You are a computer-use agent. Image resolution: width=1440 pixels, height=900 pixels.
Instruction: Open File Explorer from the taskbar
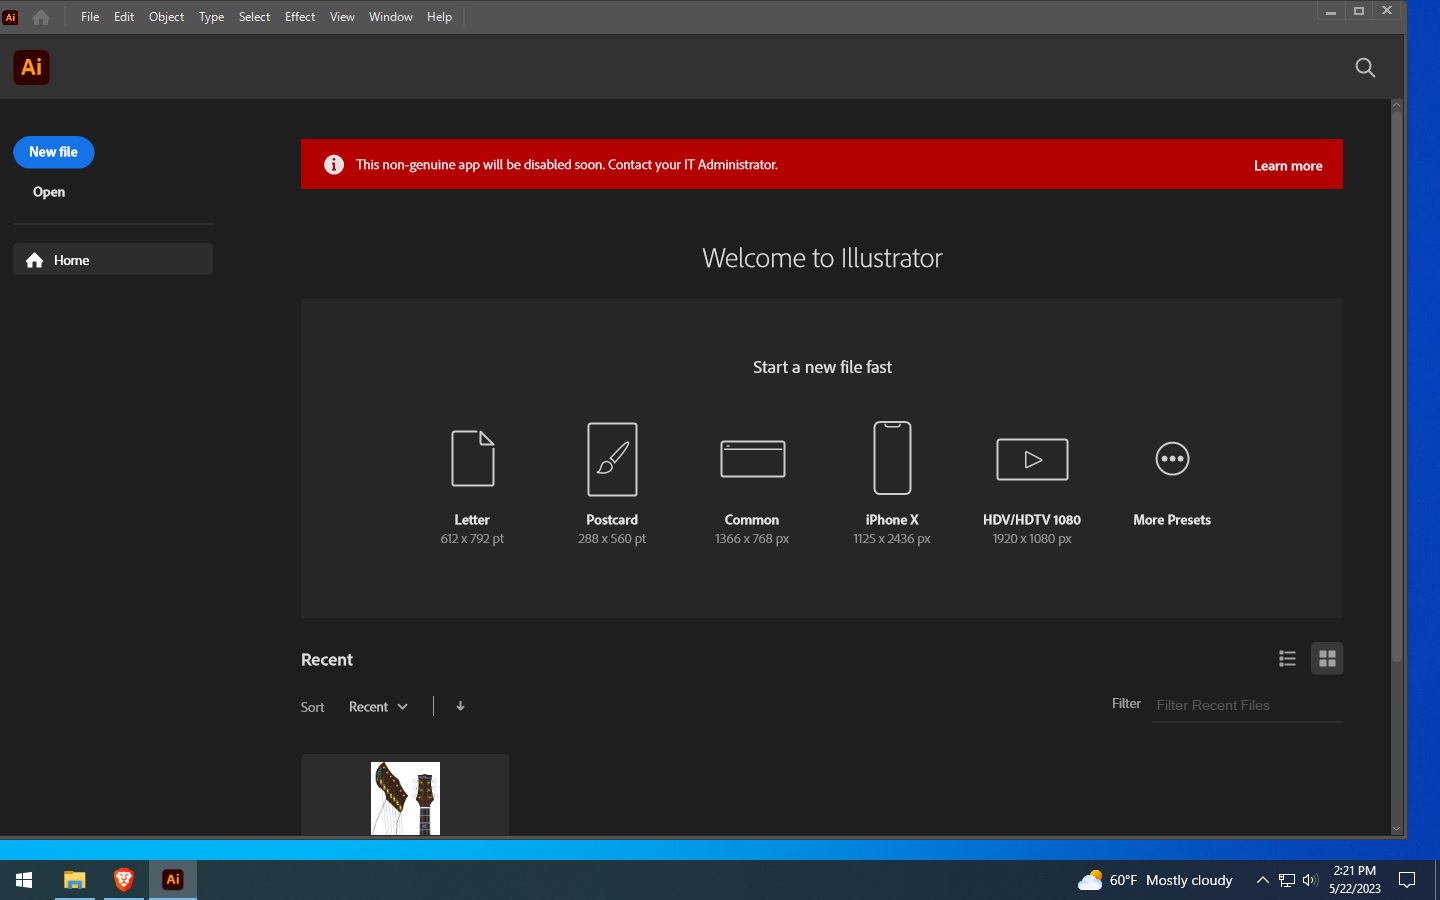(74, 880)
